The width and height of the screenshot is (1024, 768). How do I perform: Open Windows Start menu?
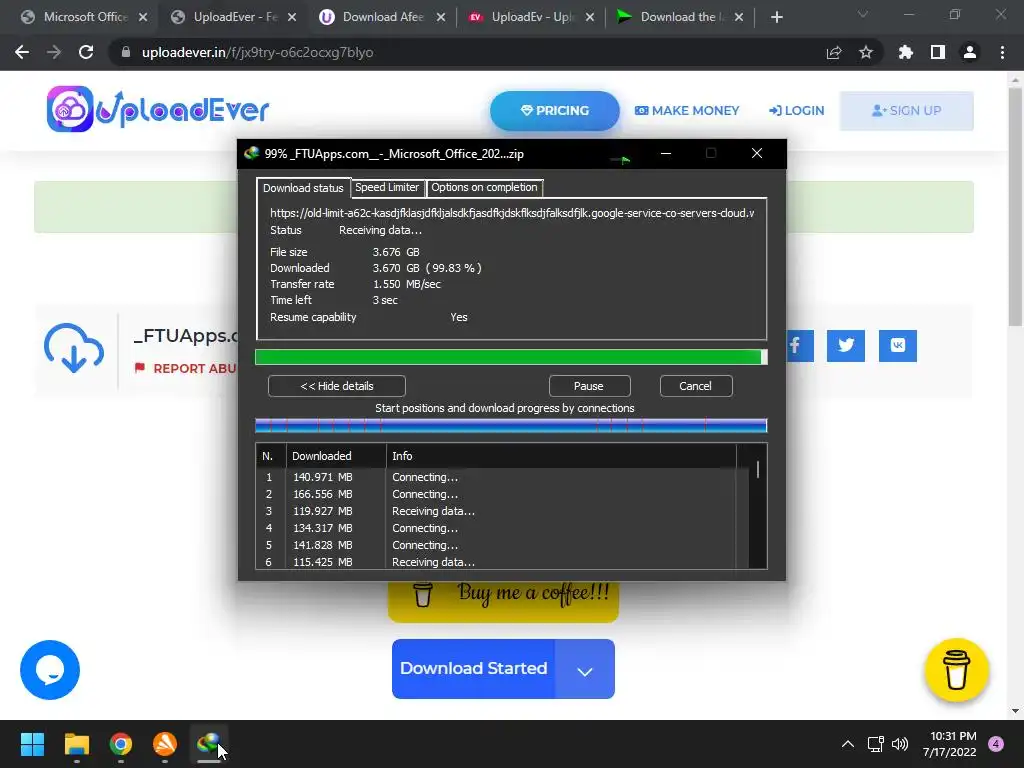coord(32,744)
